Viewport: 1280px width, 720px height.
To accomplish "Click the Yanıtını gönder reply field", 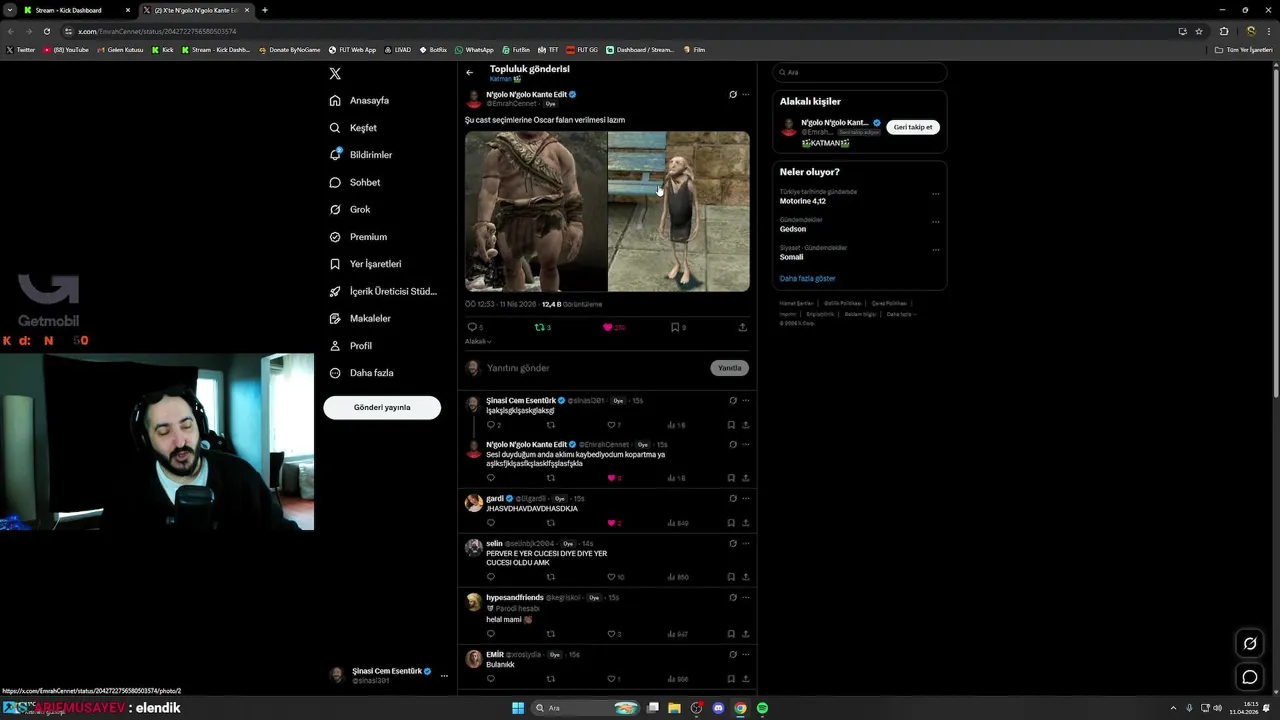I will pyautogui.click(x=596, y=368).
